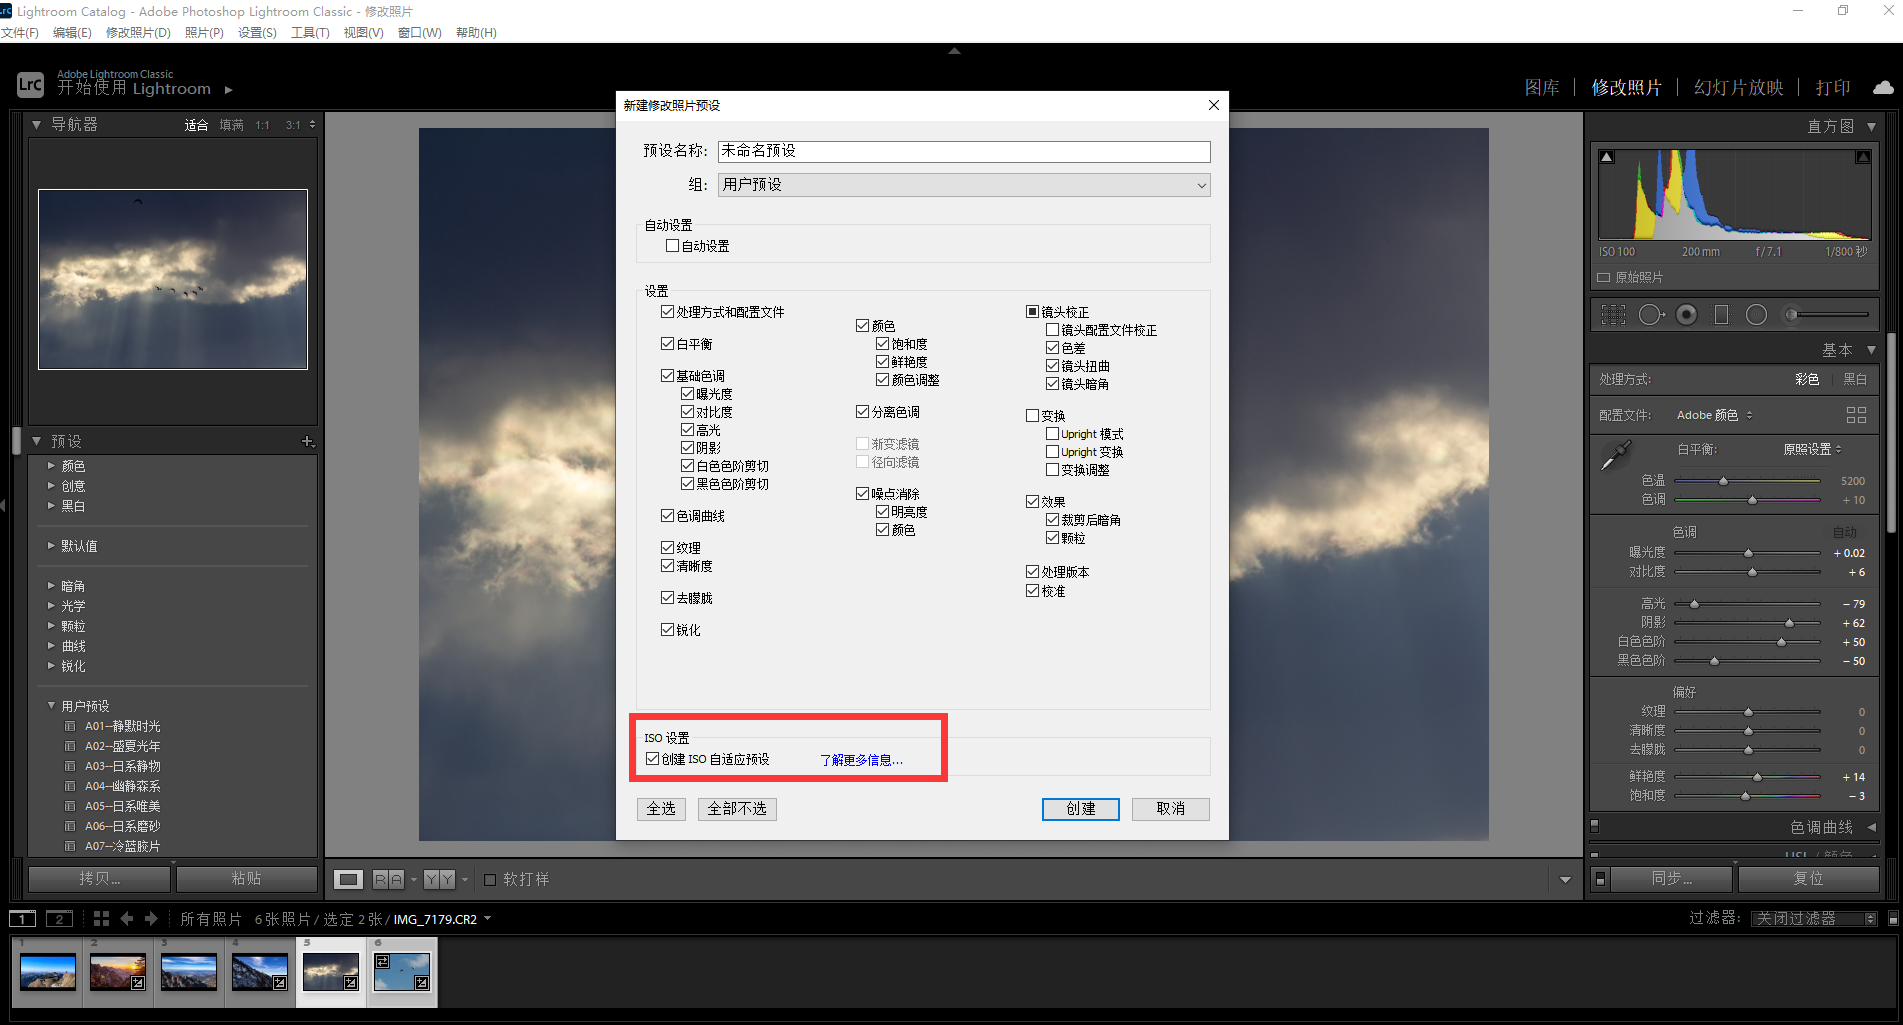Collapse the top module panel arrow
This screenshot has width=1903, height=1025.
954,50
